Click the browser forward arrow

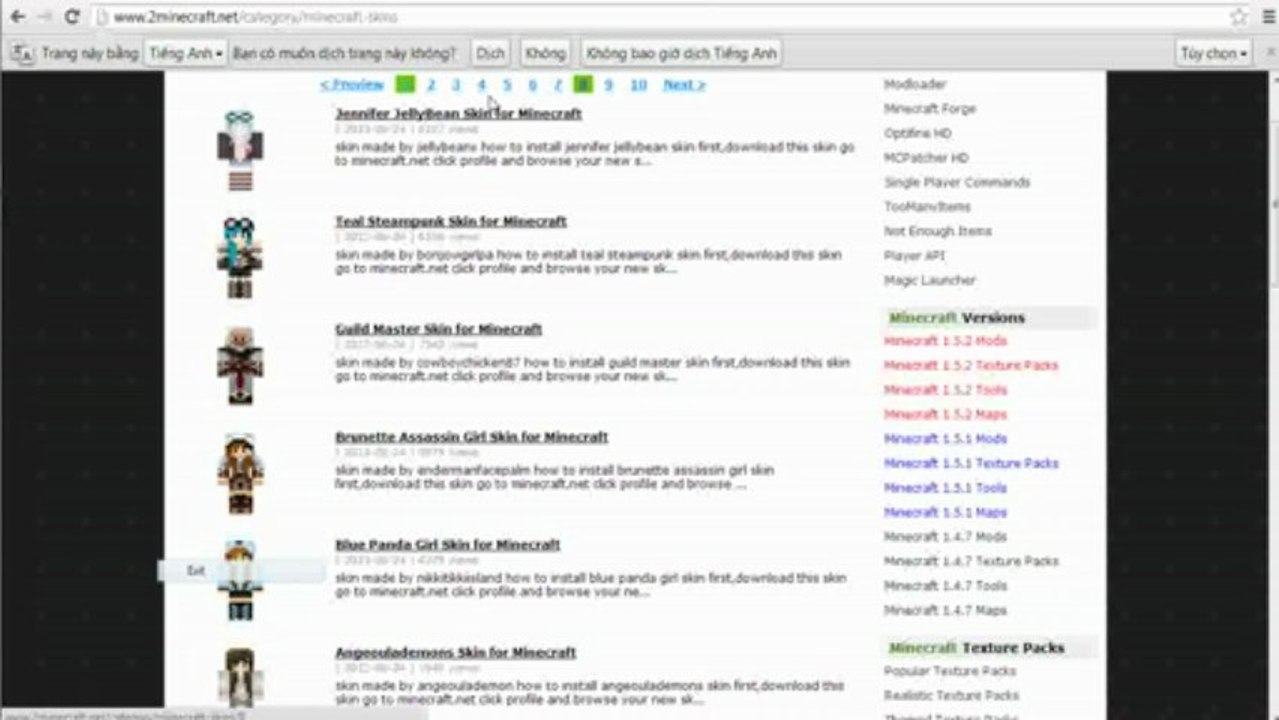[44, 17]
